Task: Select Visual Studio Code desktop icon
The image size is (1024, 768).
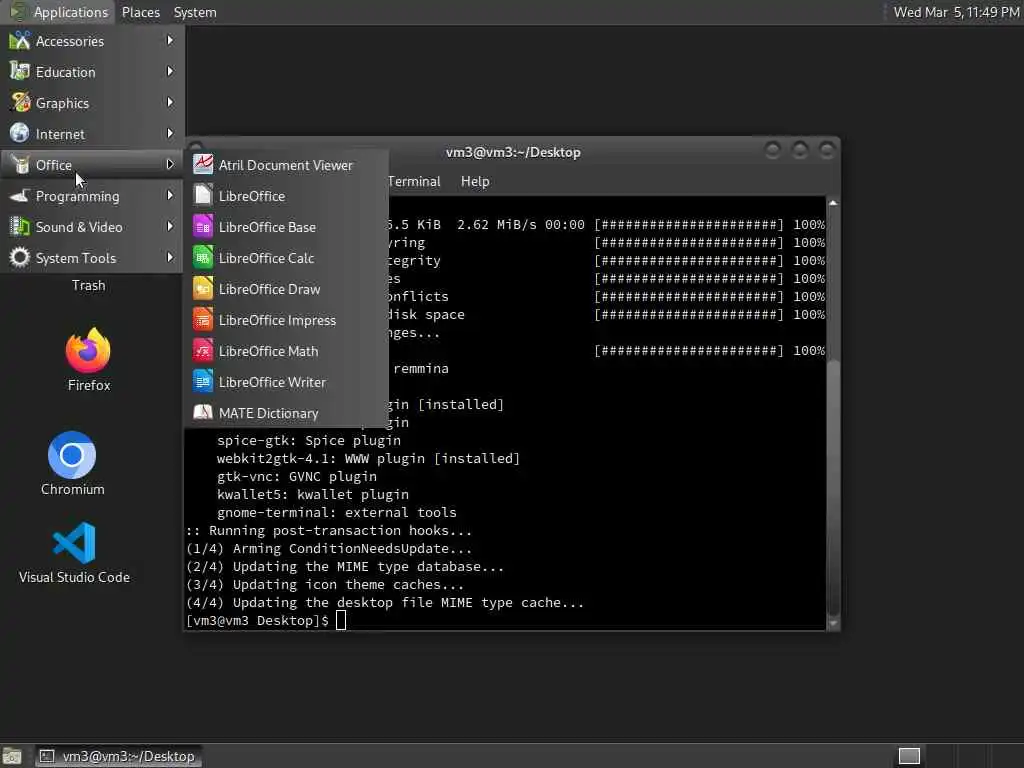Action: (74, 552)
